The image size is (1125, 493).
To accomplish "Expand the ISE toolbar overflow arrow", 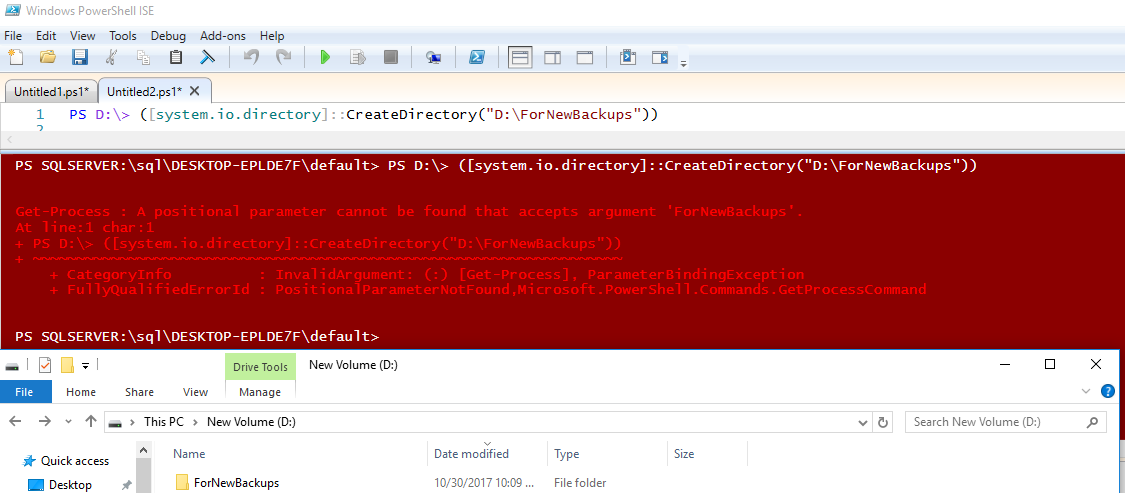I will pyautogui.click(x=684, y=64).
